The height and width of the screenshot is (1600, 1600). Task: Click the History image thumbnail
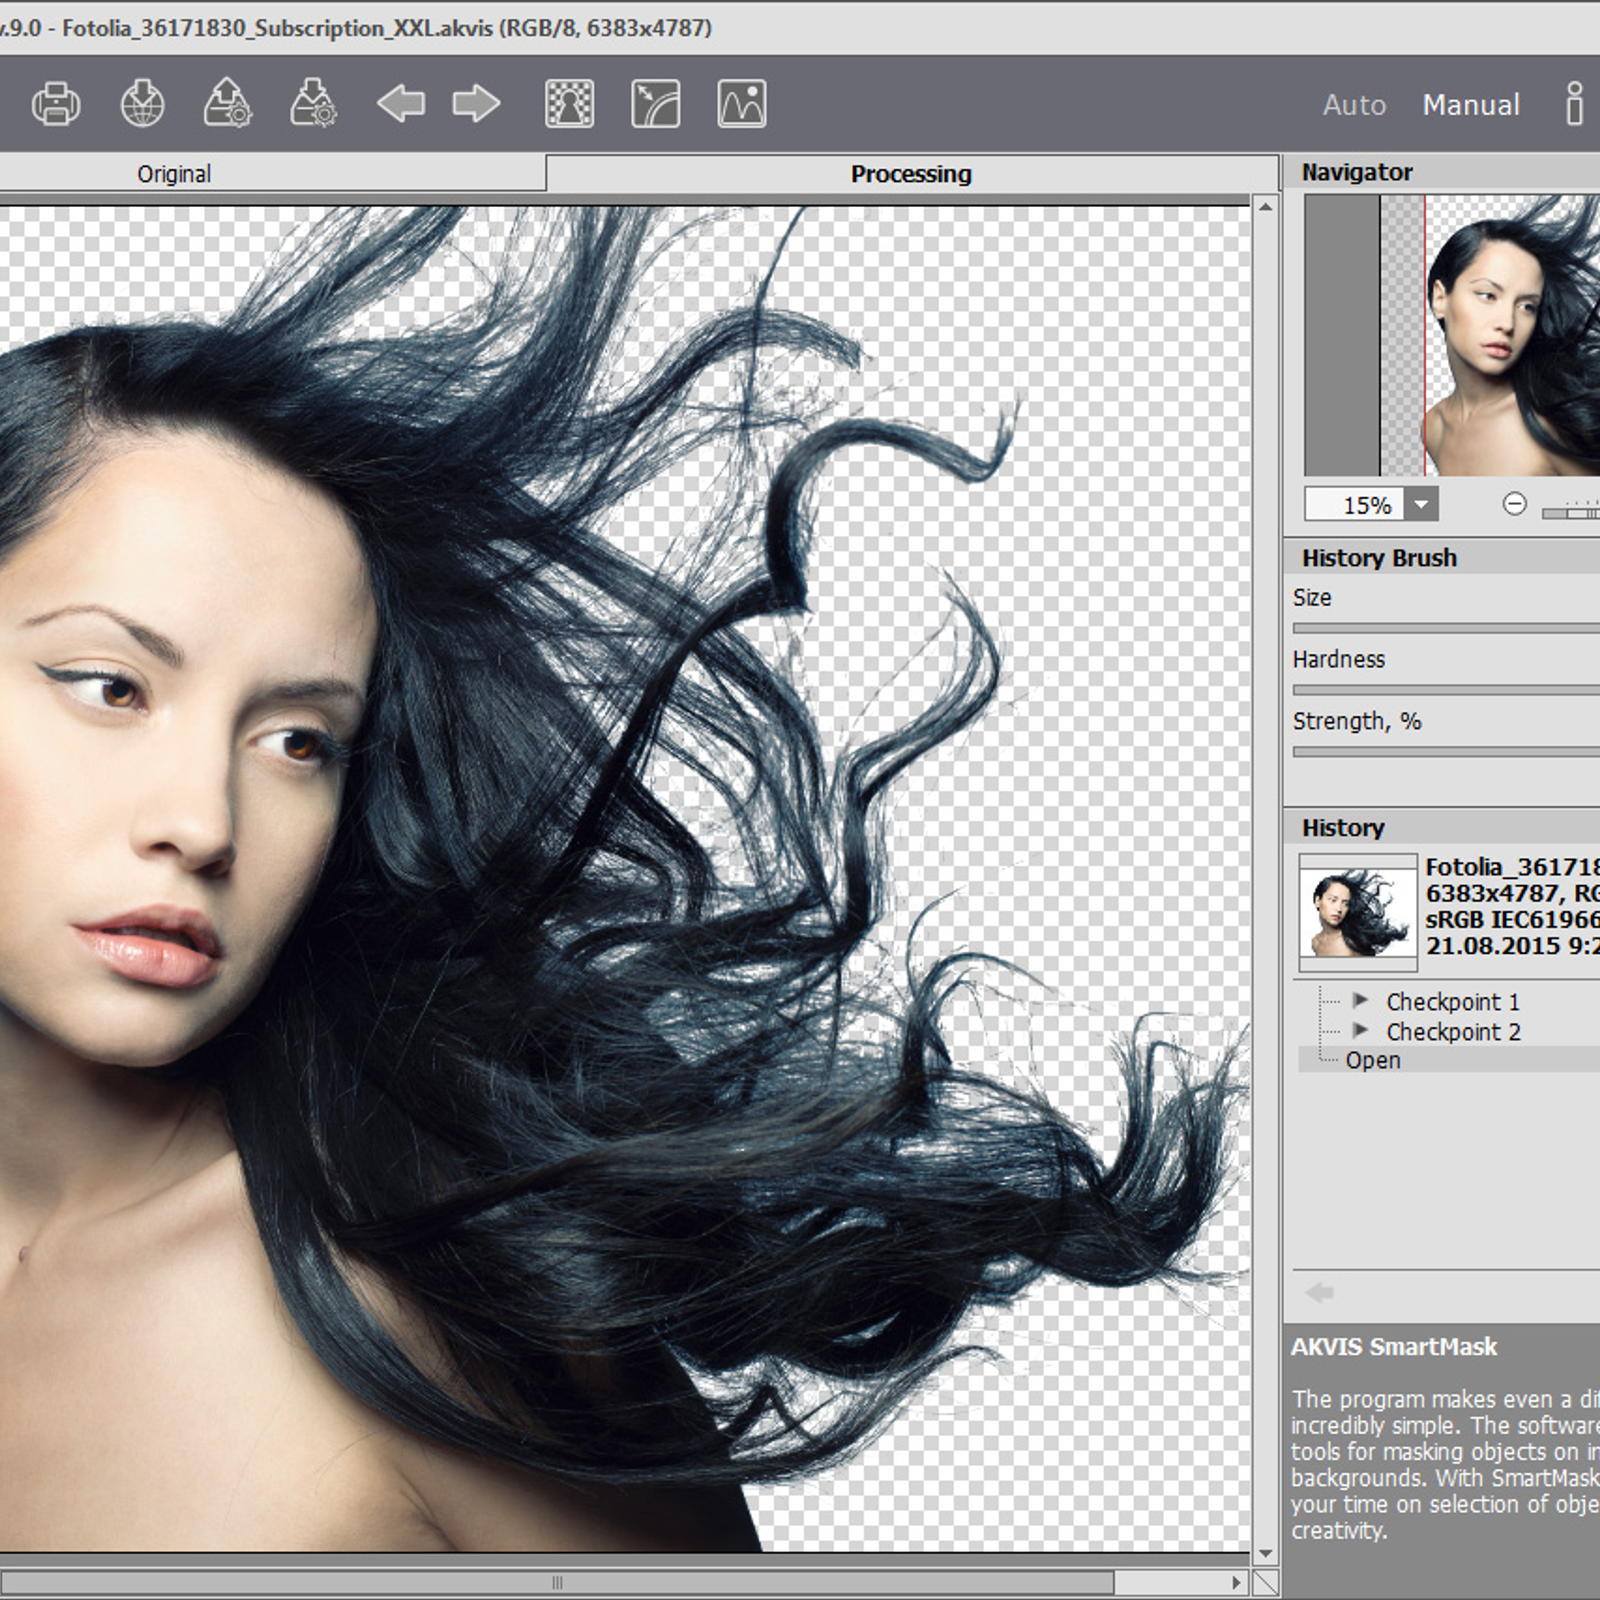pyautogui.click(x=1358, y=912)
